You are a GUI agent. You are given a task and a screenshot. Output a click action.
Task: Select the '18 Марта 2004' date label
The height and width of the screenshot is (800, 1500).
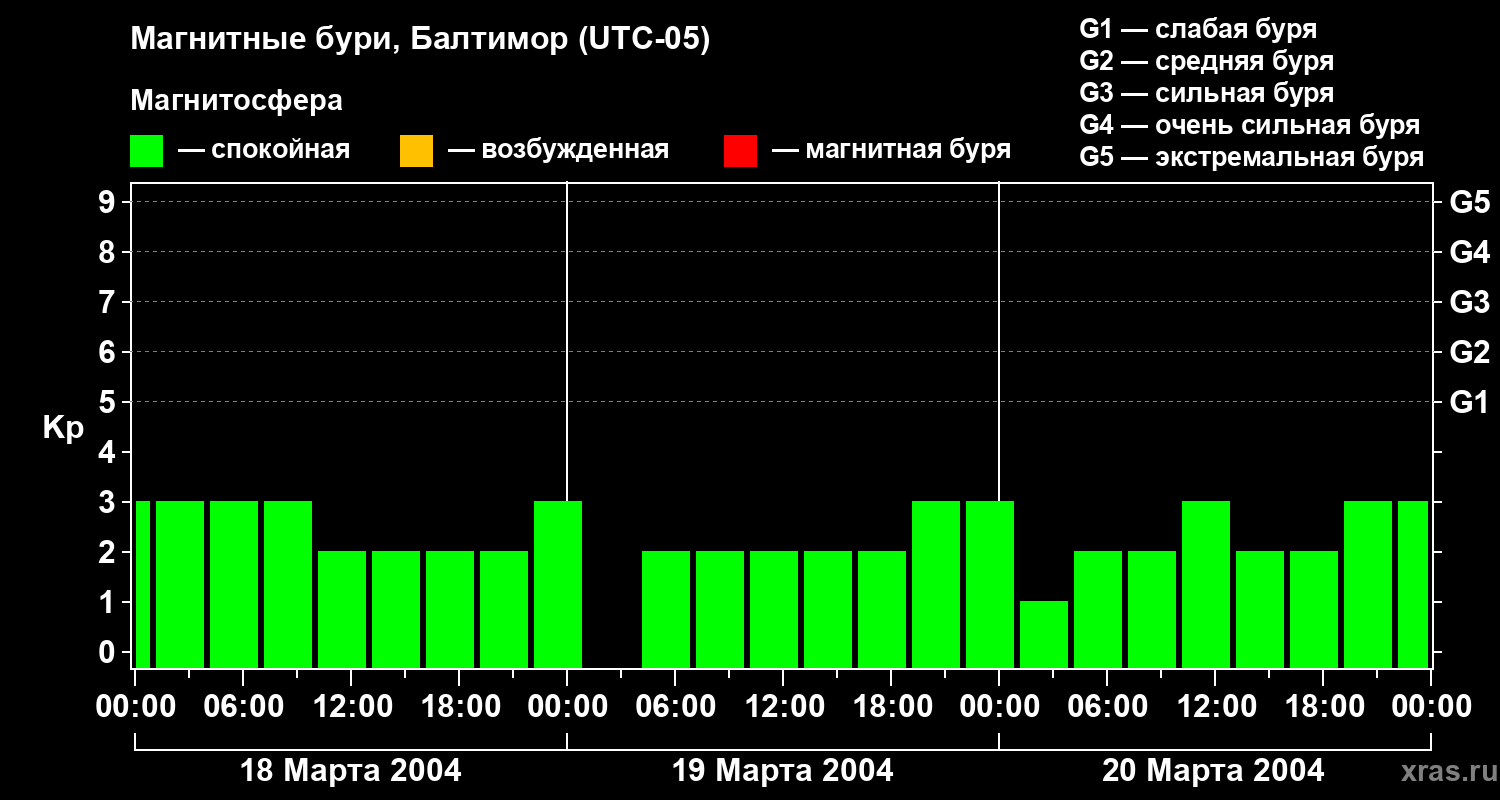coord(350,771)
